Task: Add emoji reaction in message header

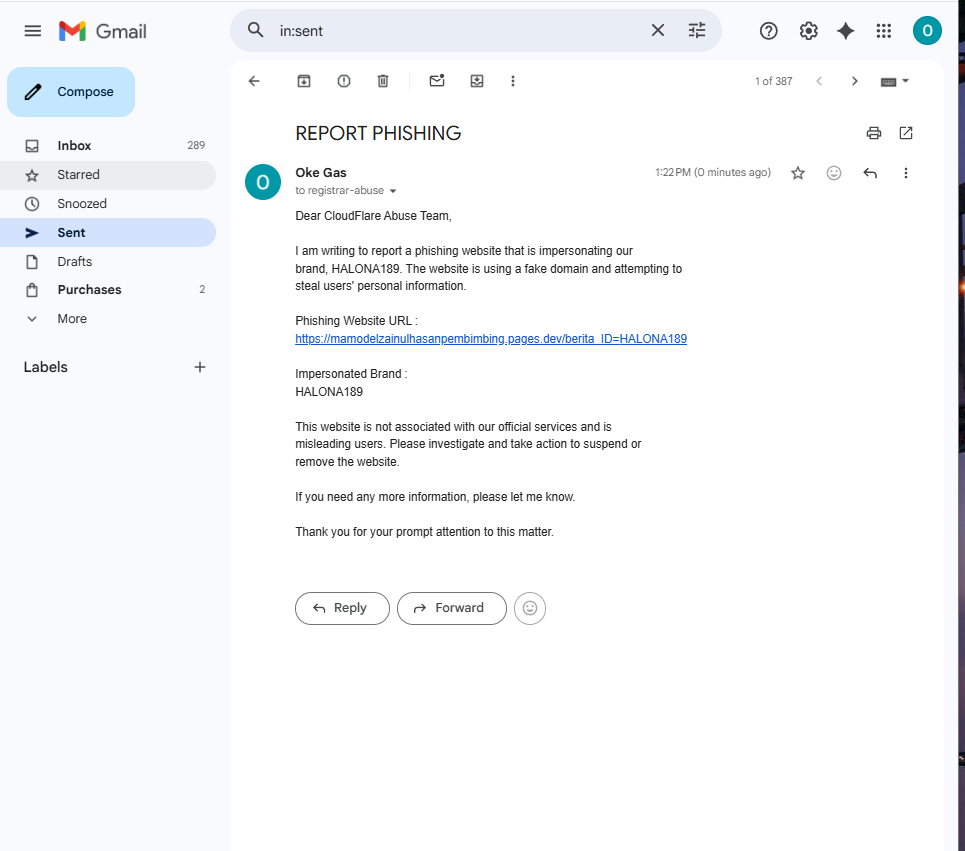Action: point(833,173)
